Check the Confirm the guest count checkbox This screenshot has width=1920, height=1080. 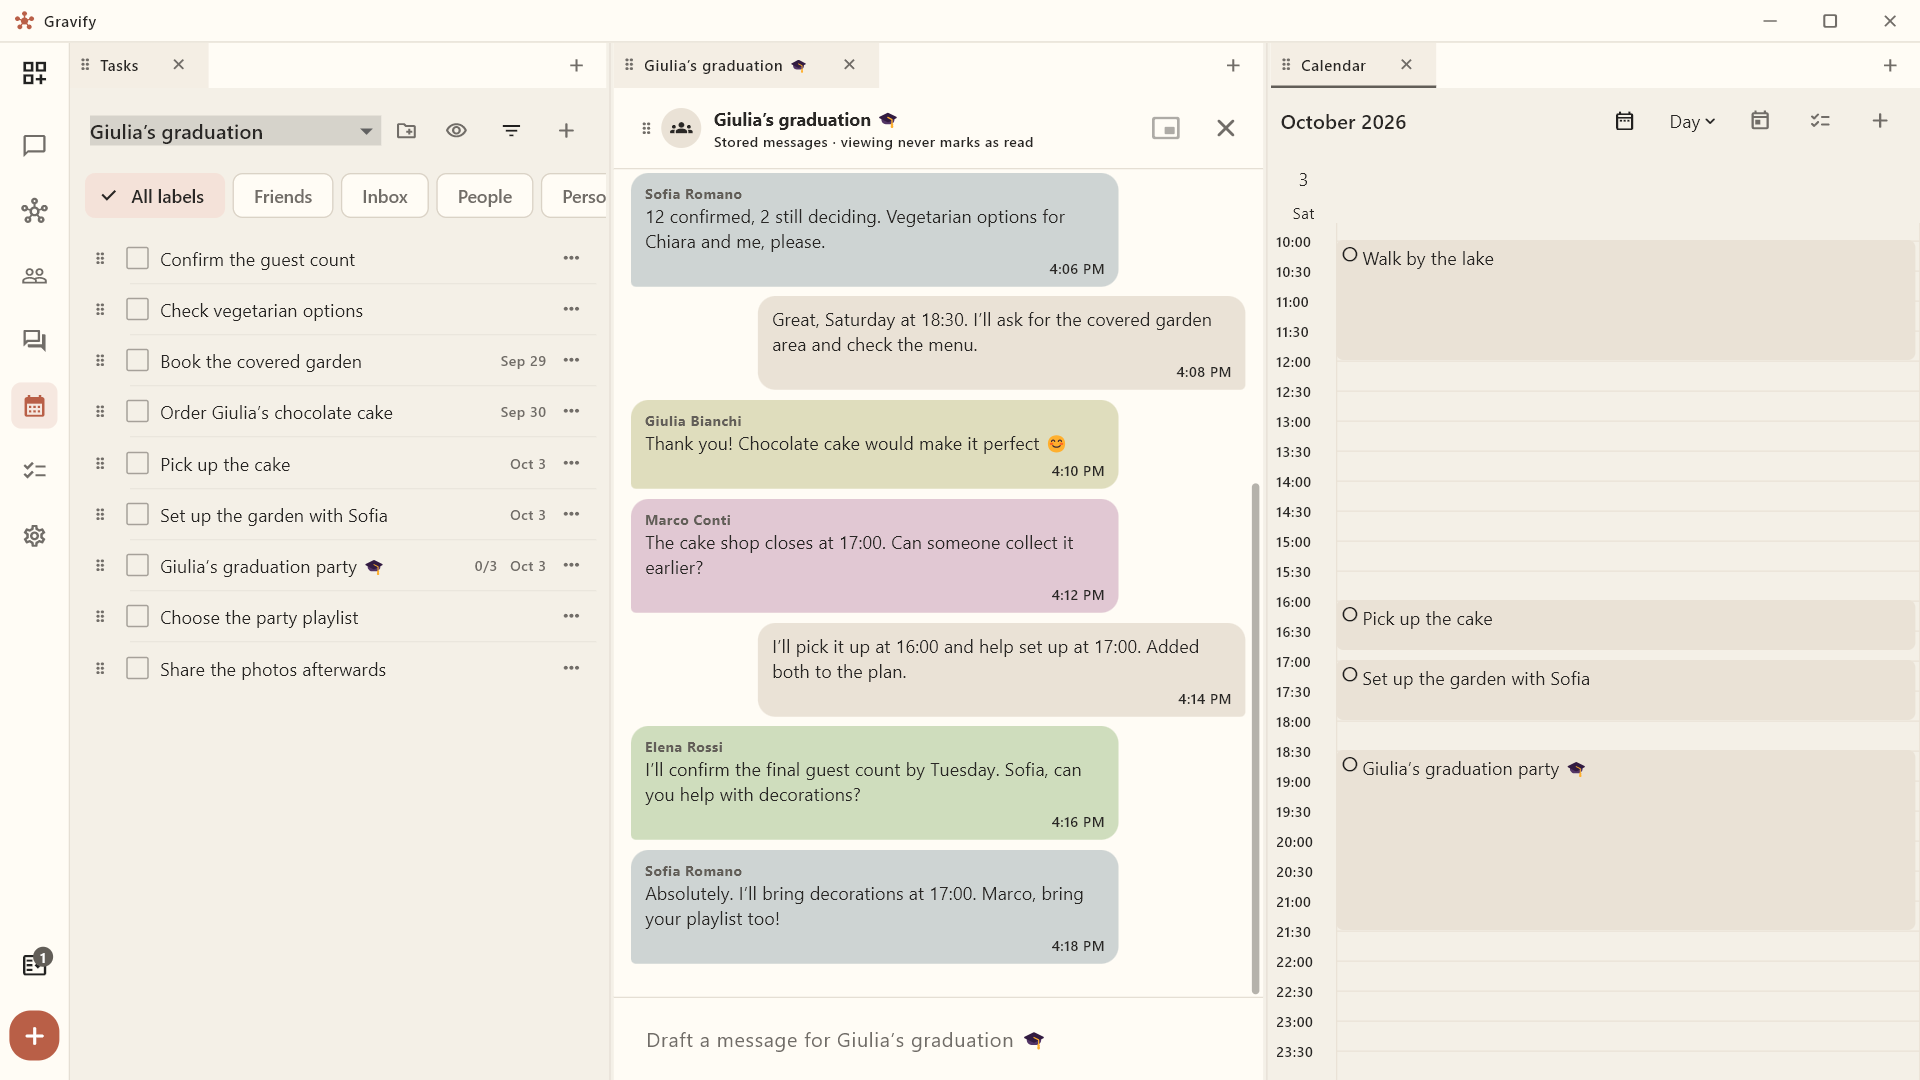tap(138, 259)
